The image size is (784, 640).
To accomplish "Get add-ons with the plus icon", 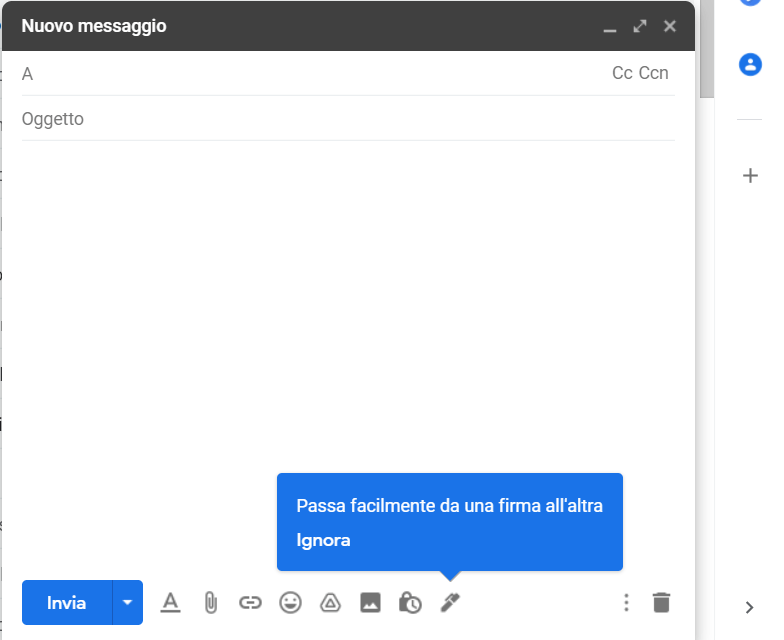I will pyautogui.click(x=750, y=176).
